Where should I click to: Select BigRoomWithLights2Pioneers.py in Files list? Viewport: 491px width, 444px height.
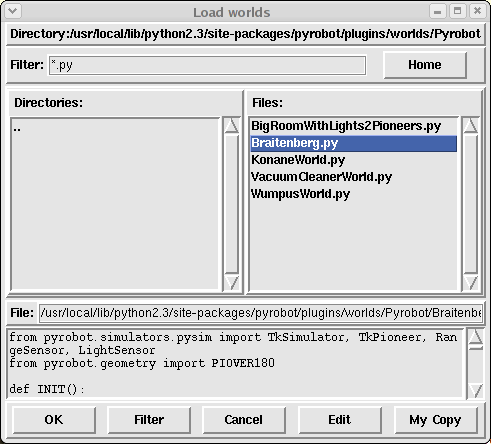(x=353, y=126)
